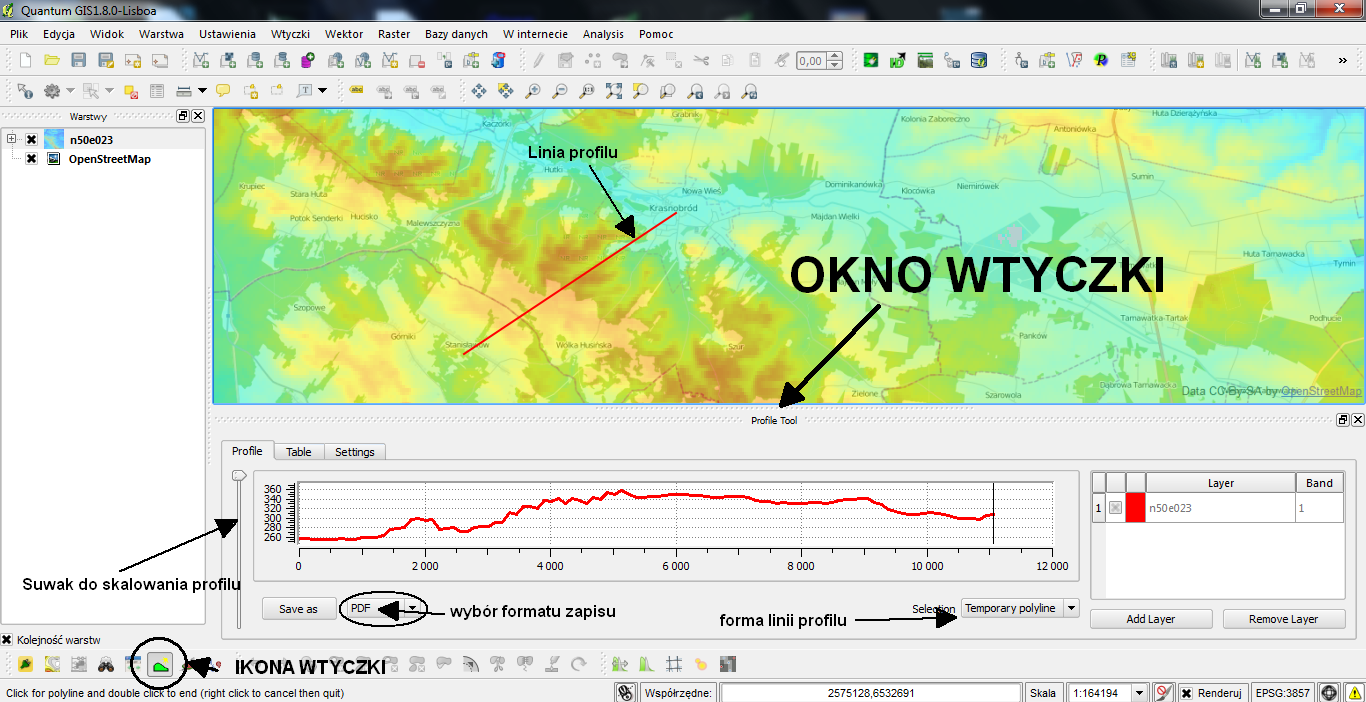Image resolution: width=1366 pixels, height=702 pixels.
Task: Toggle visibility of OpenStreetMap layer
Action: click(x=31, y=159)
